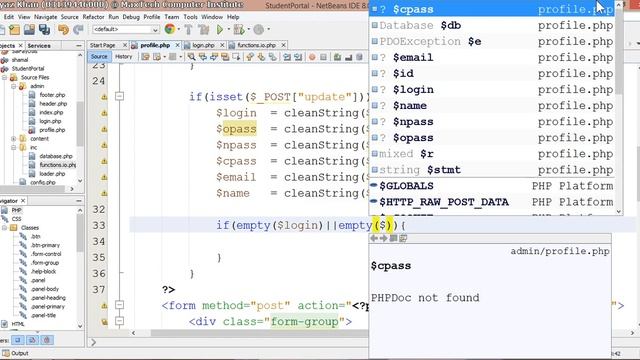Image resolution: width=640 pixels, height=360 pixels.
Task: Undo the last edit with toolbar arrow
Action: (63, 29)
